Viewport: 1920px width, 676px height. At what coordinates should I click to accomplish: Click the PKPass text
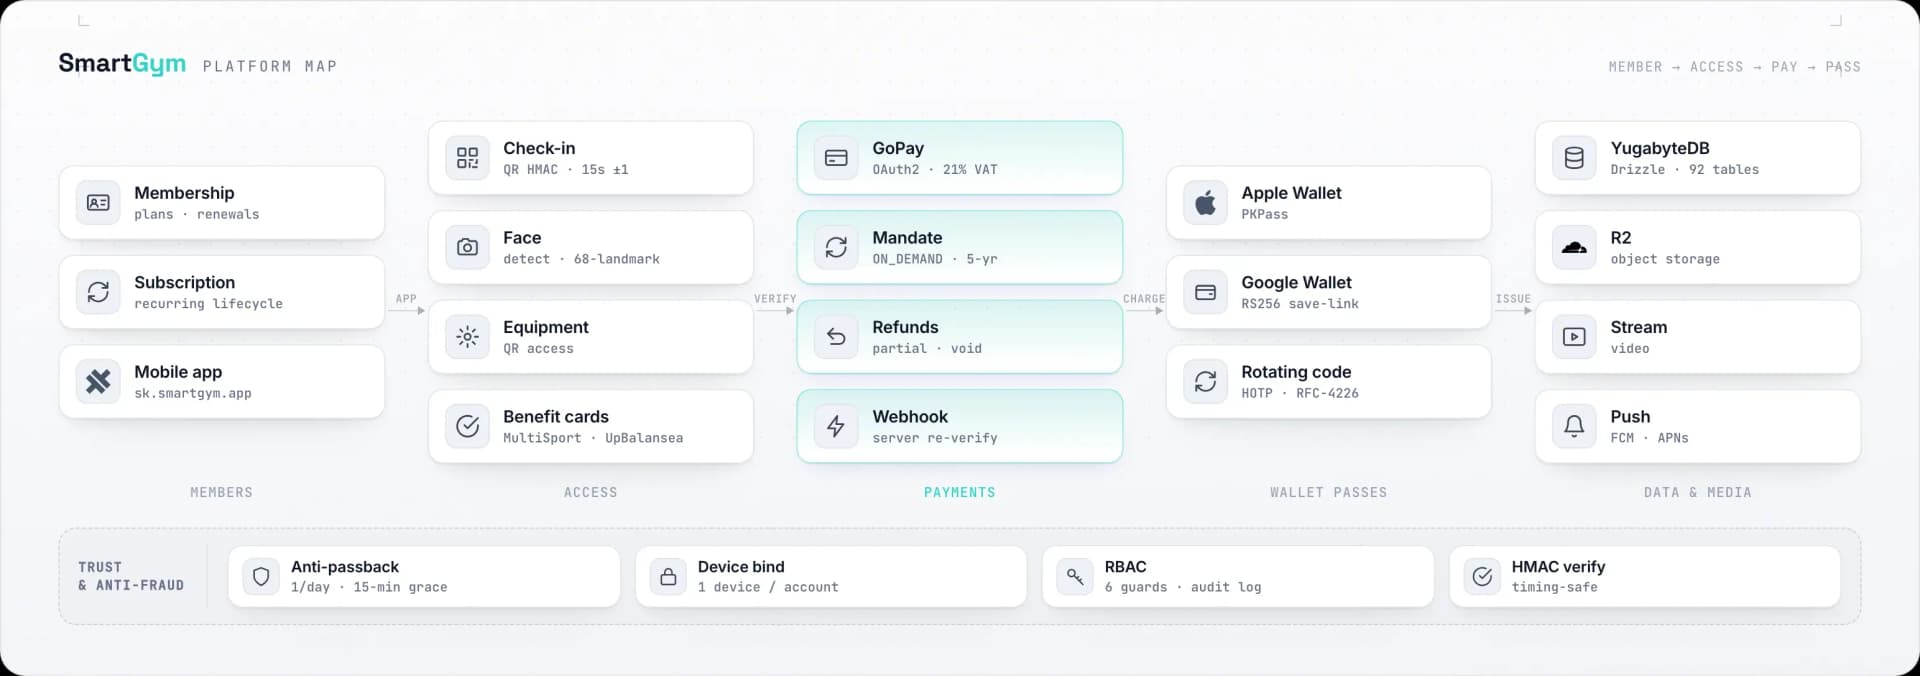click(1264, 214)
